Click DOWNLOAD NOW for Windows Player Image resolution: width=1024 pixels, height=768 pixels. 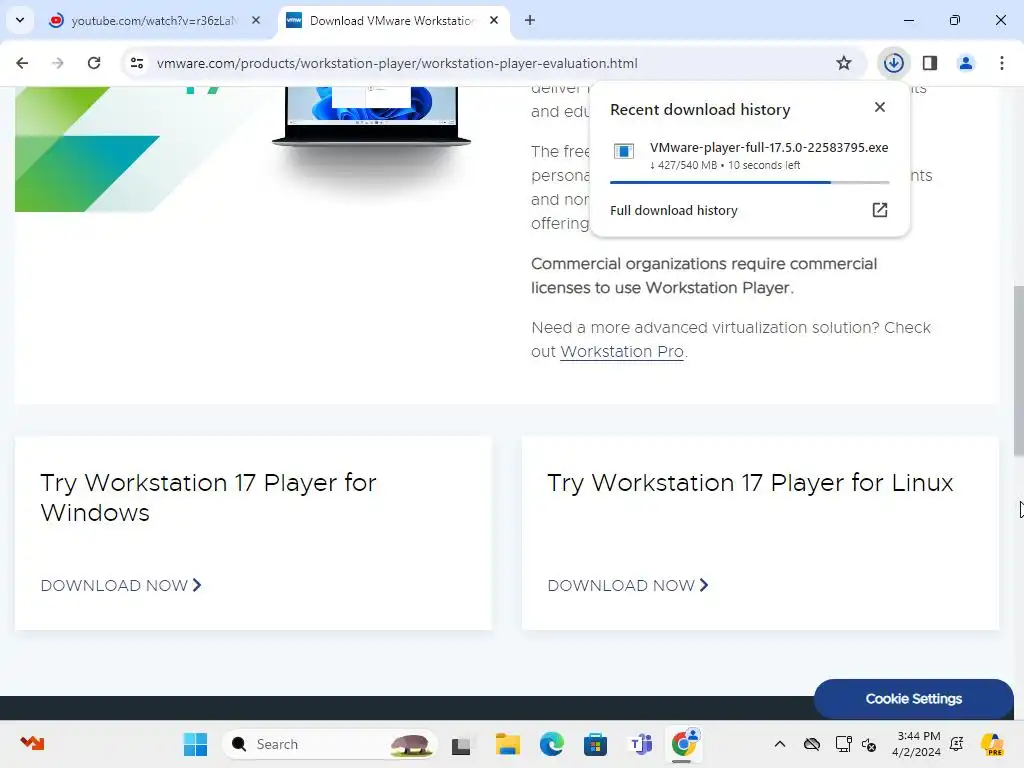click(121, 585)
